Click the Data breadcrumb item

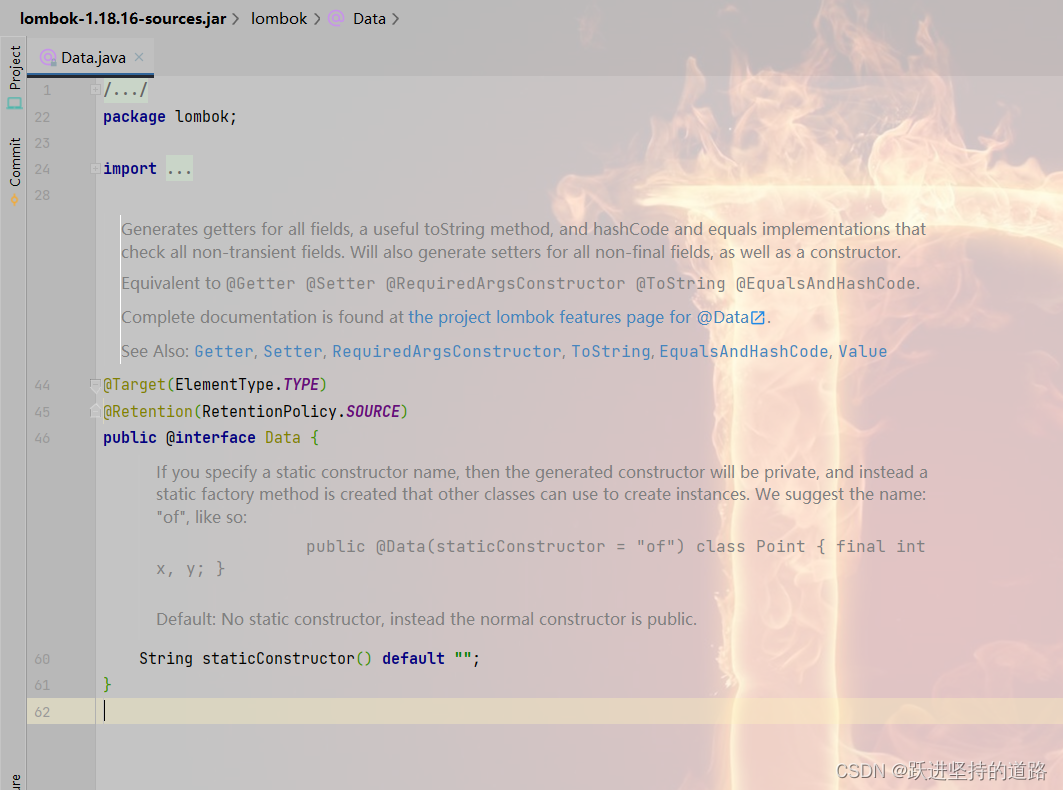point(369,18)
